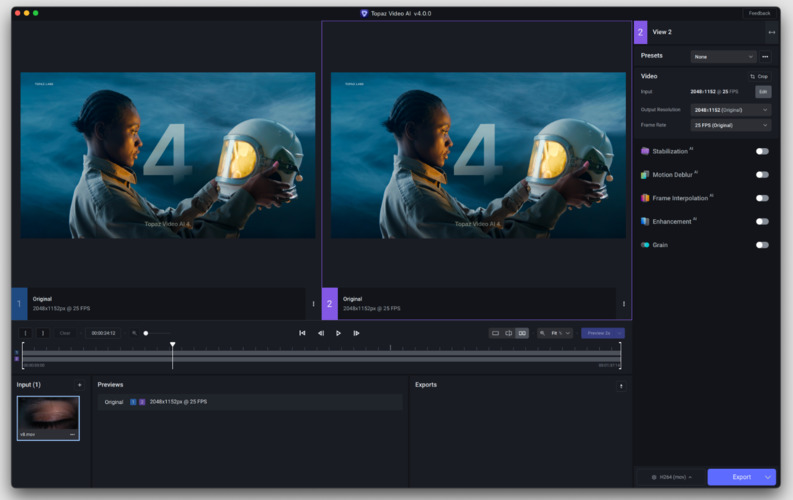Switch to split view layout
This screenshot has height=500, width=793.
tap(509, 333)
